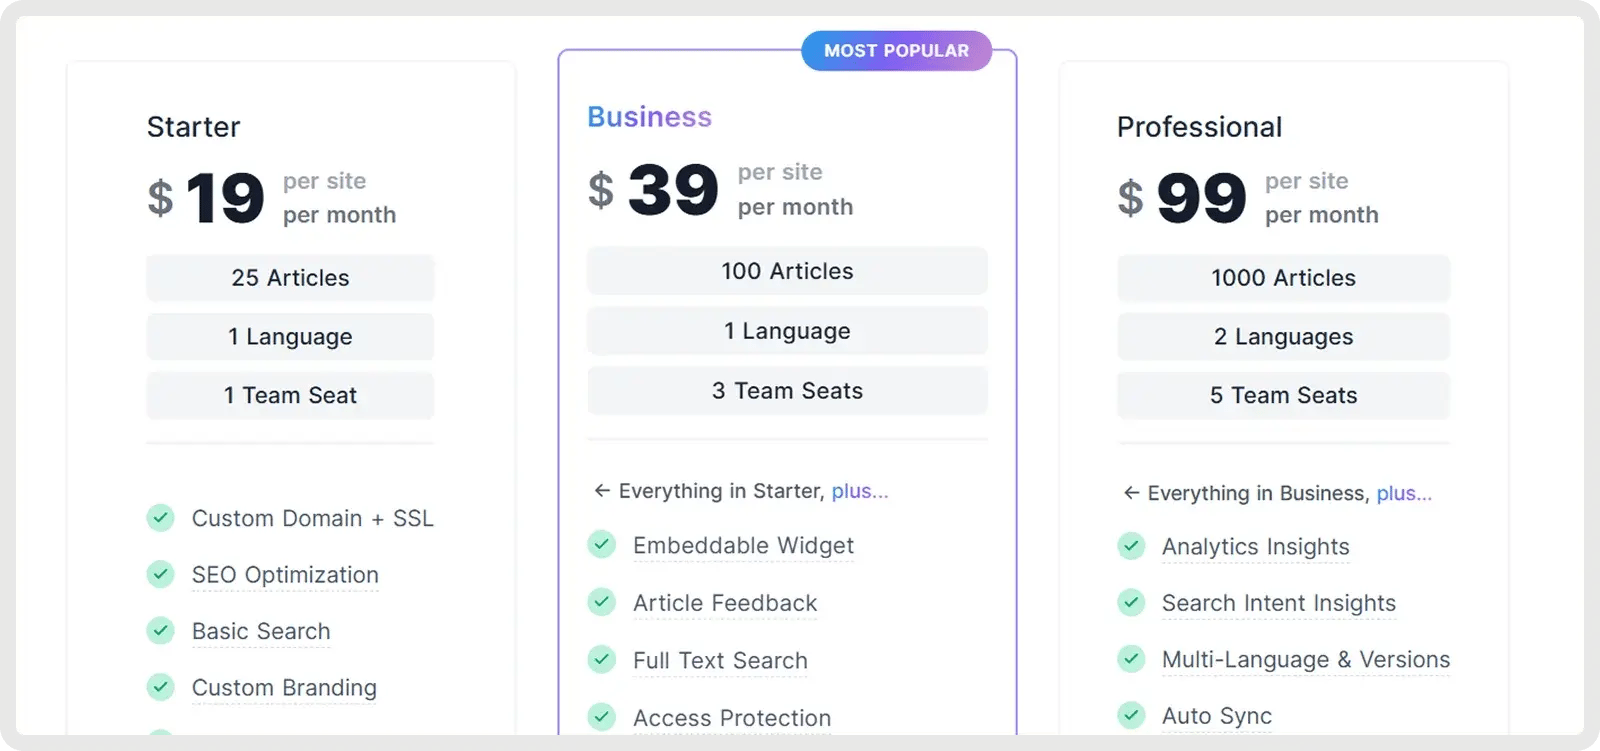
Task: Click the Multi-Language & Versions feature label
Action: 1305,660
